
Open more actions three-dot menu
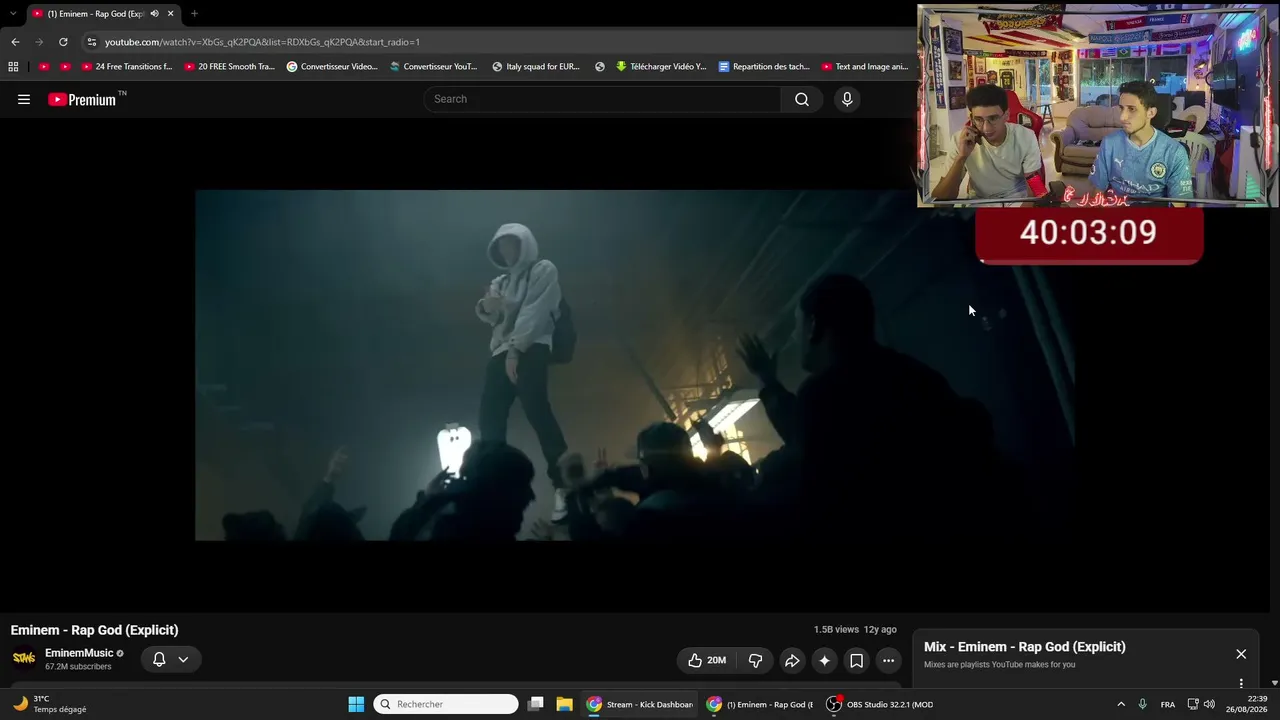click(x=888, y=660)
